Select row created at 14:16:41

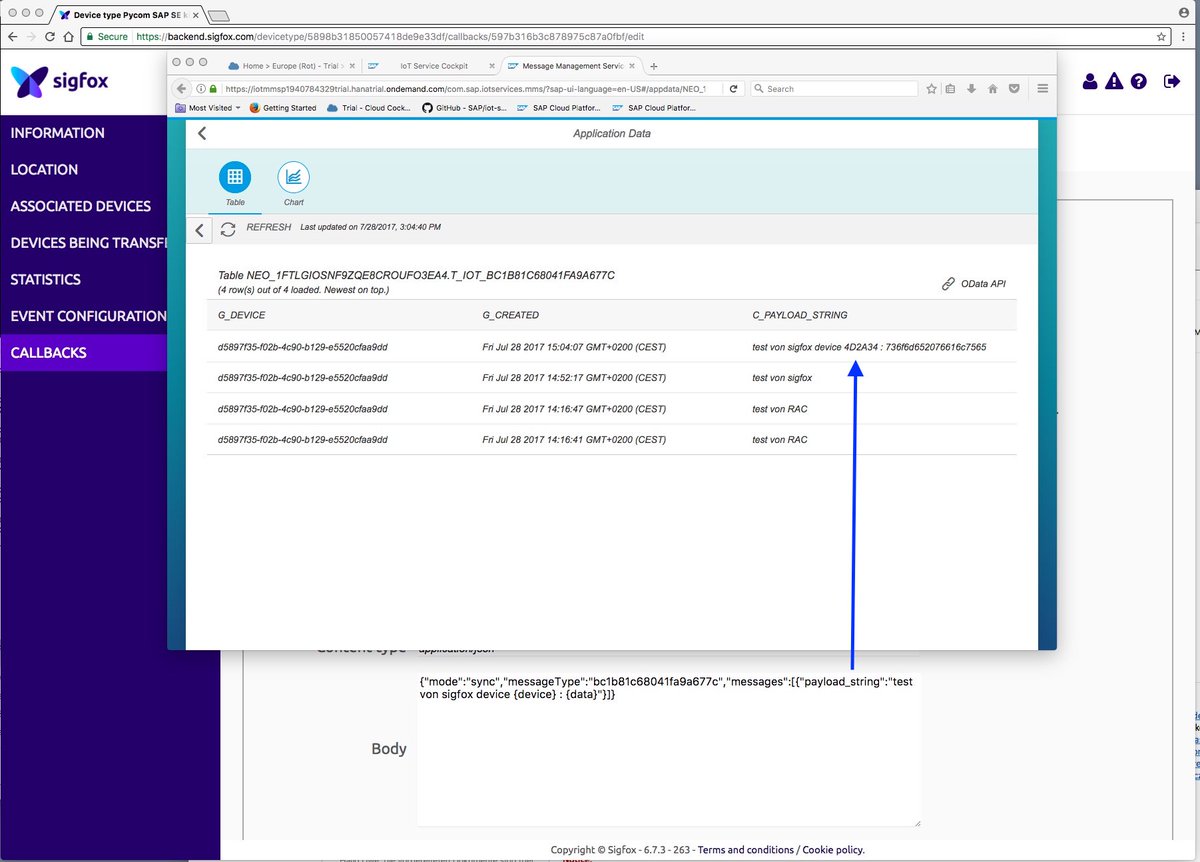tap(612, 440)
